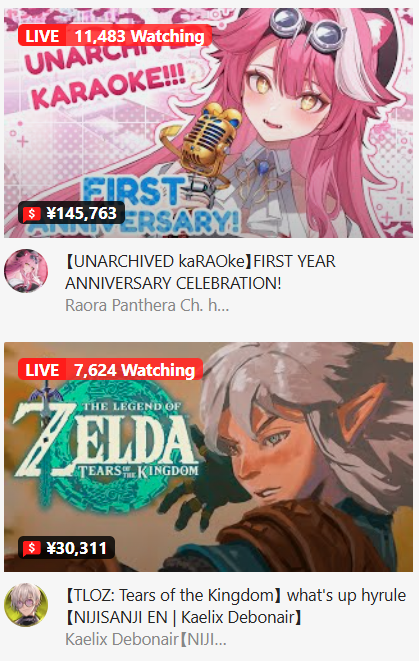Click red superchat dollar icon on karaoke stream
The height and width of the screenshot is (661, 419).
tap(32, 214)
